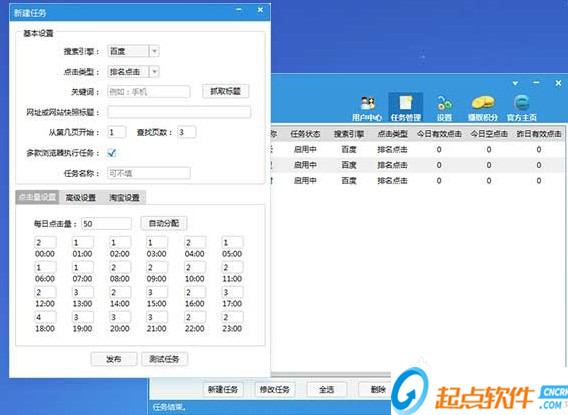Switch to the 高级设置 tab
The width and height of the screenshot is (568, 415).
pyautogui.click(x=80, y=197)
